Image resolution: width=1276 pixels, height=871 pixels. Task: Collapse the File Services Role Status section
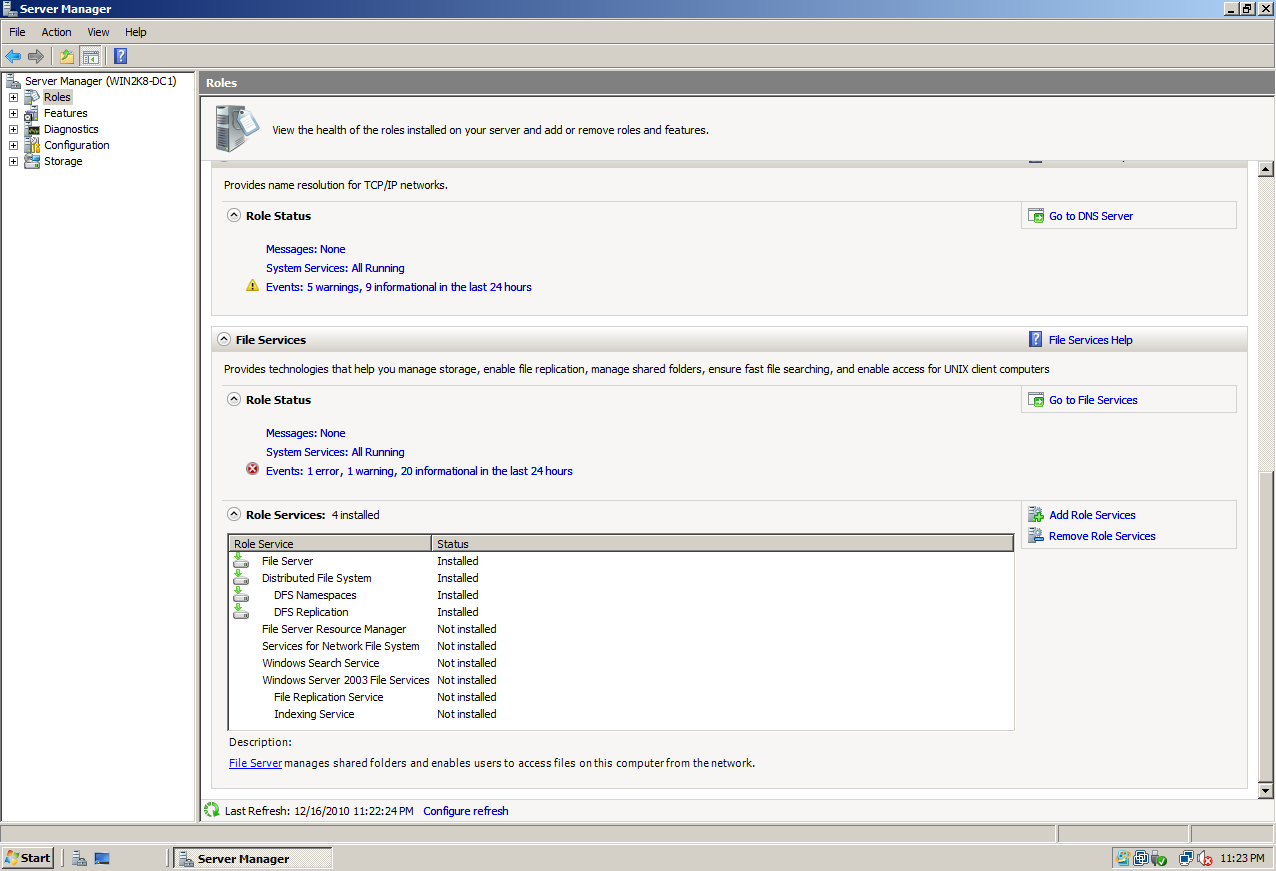[233, 399]
